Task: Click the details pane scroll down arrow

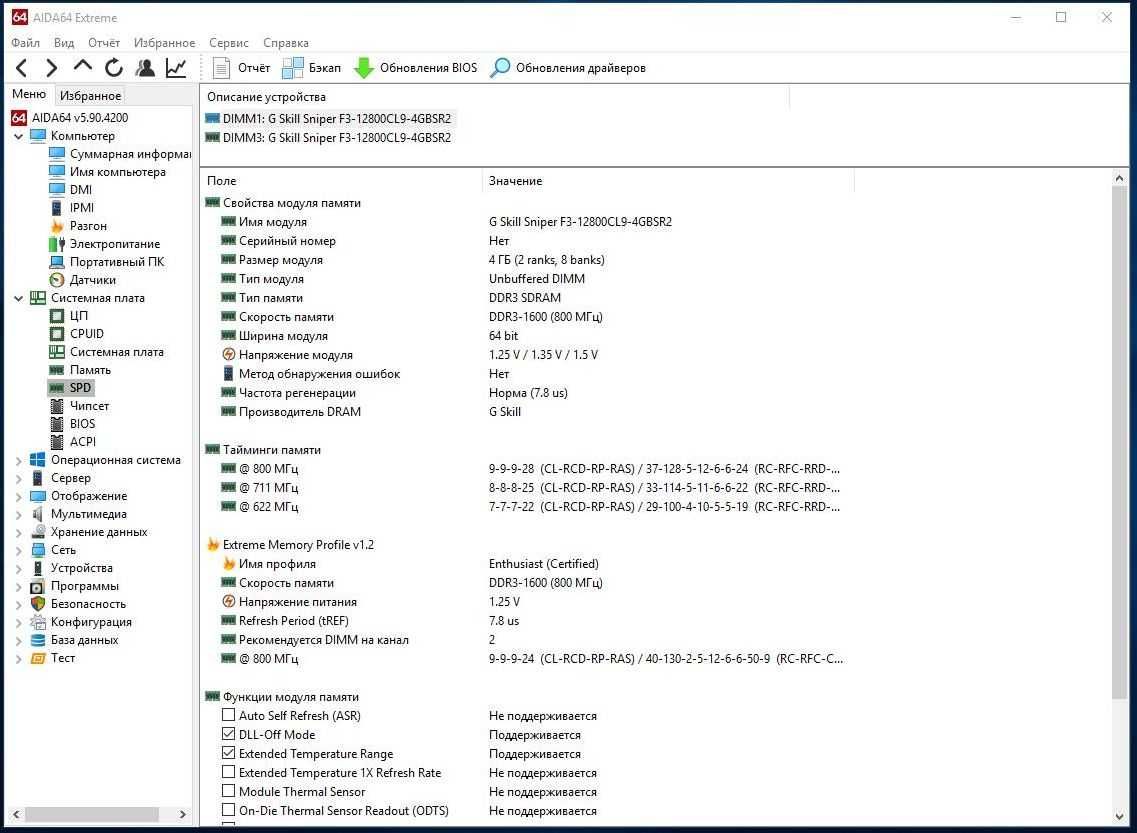Action: click(1119, 816)
